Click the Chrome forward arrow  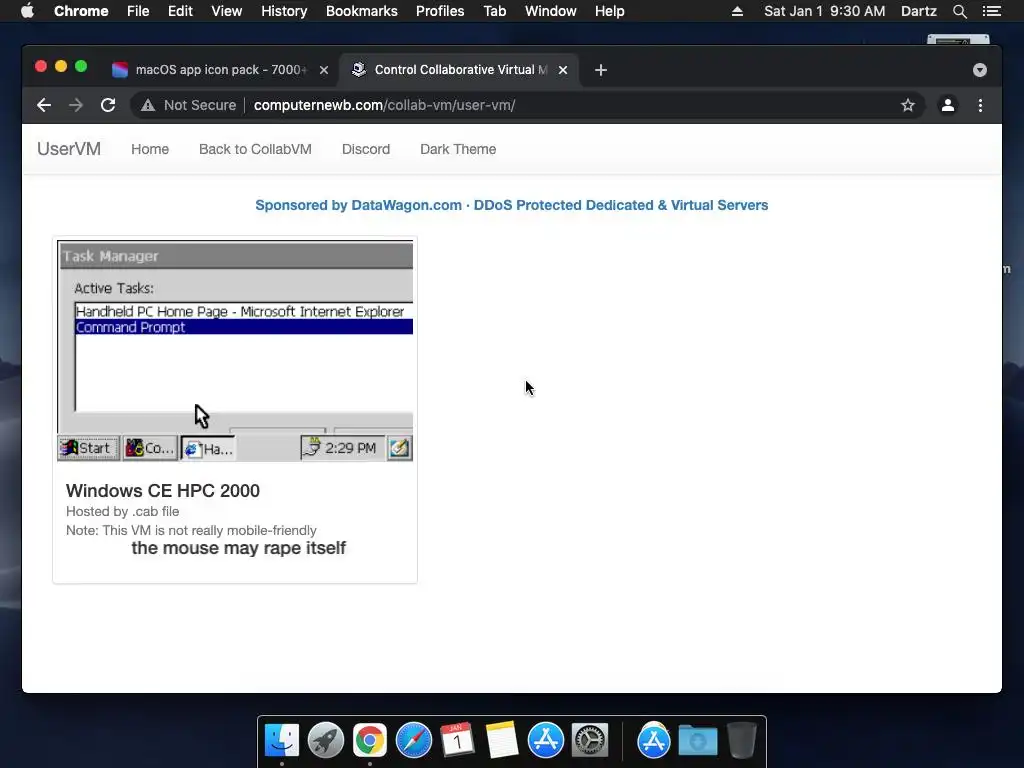click(x=76, y=105)
